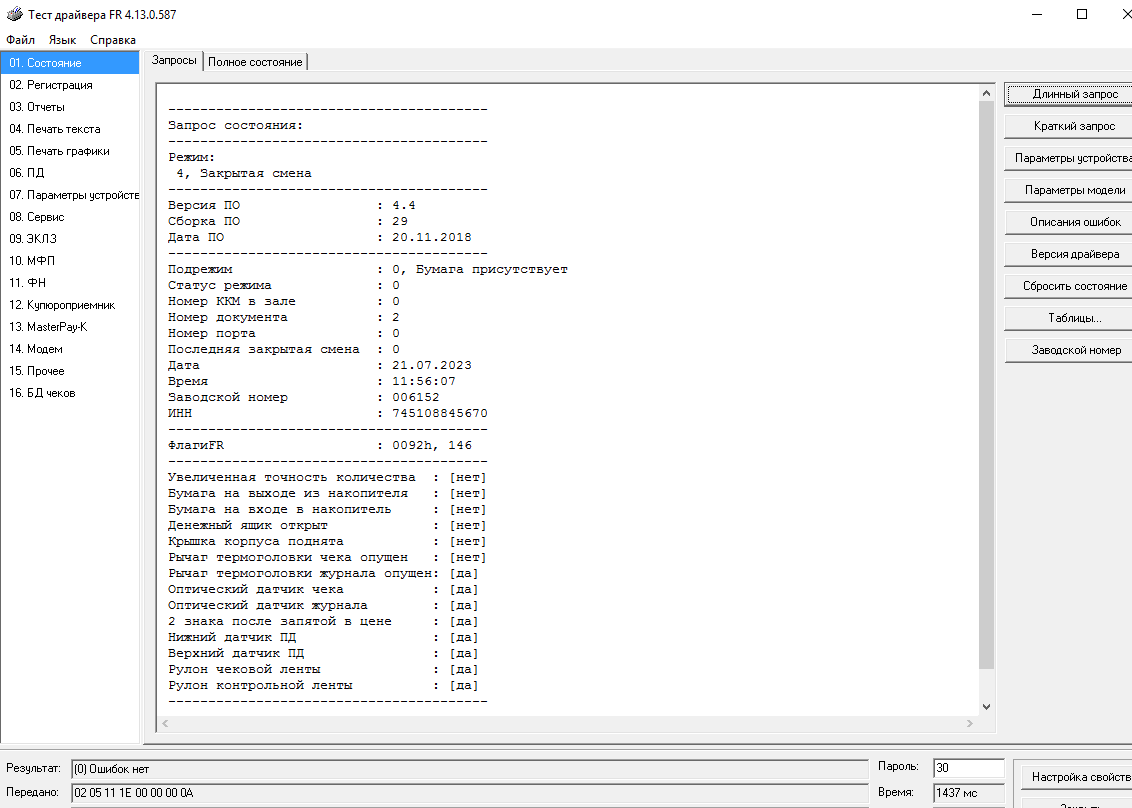This screenshot has width=1132, height=808.
Task: Click the Время field showing 1437 мс
Action: (x=968, y=793)
